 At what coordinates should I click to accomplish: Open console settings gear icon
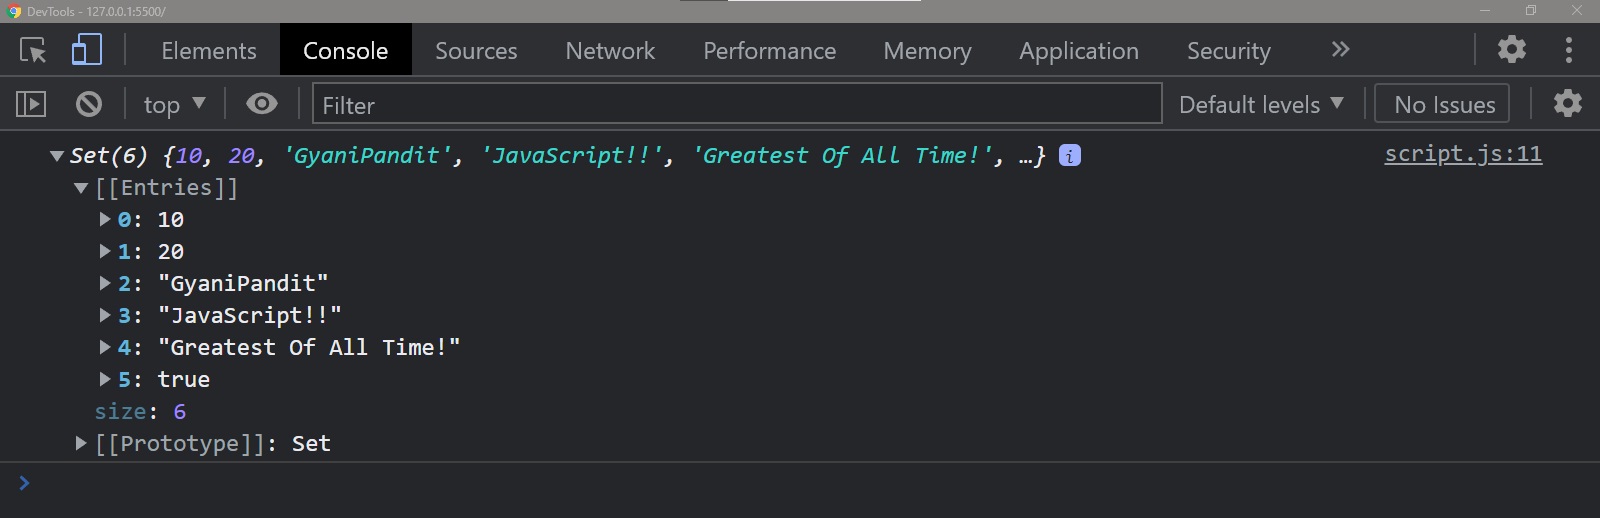tap(1567, 104)
